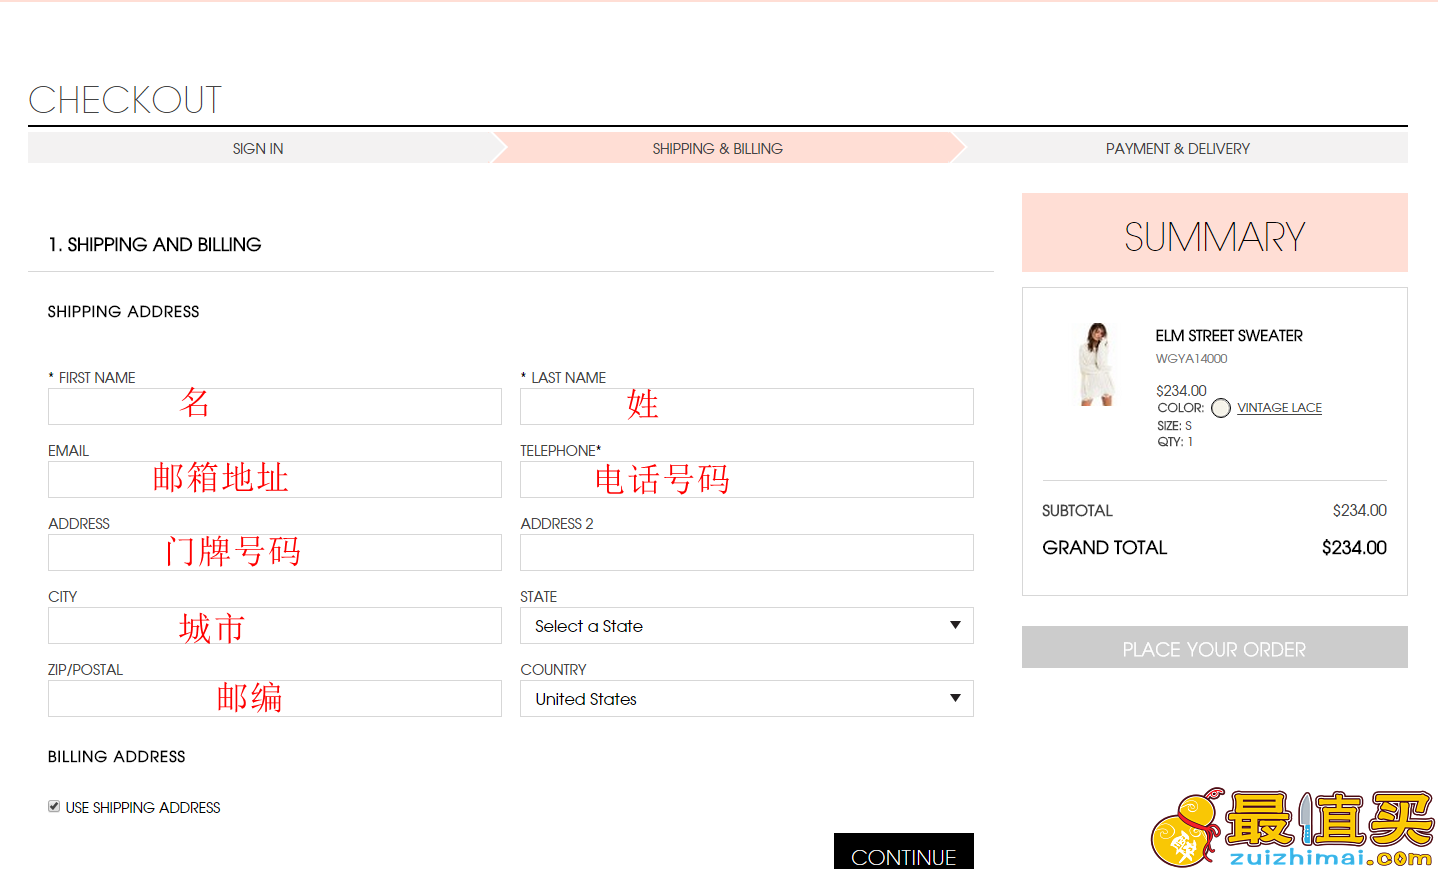
Task: Click the First Name input field
Action: (275, 407)
